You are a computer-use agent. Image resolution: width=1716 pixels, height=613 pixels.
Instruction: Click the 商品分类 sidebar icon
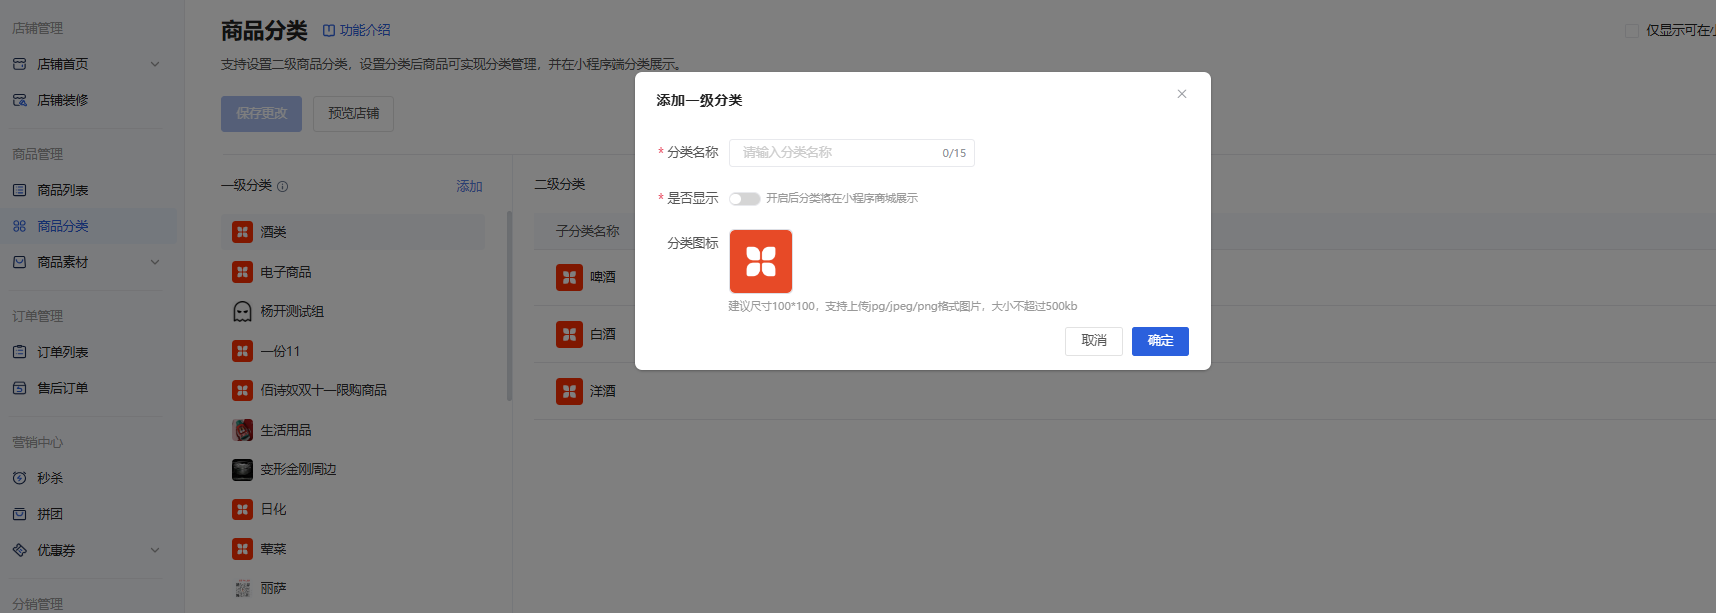[x=20, y=226]
